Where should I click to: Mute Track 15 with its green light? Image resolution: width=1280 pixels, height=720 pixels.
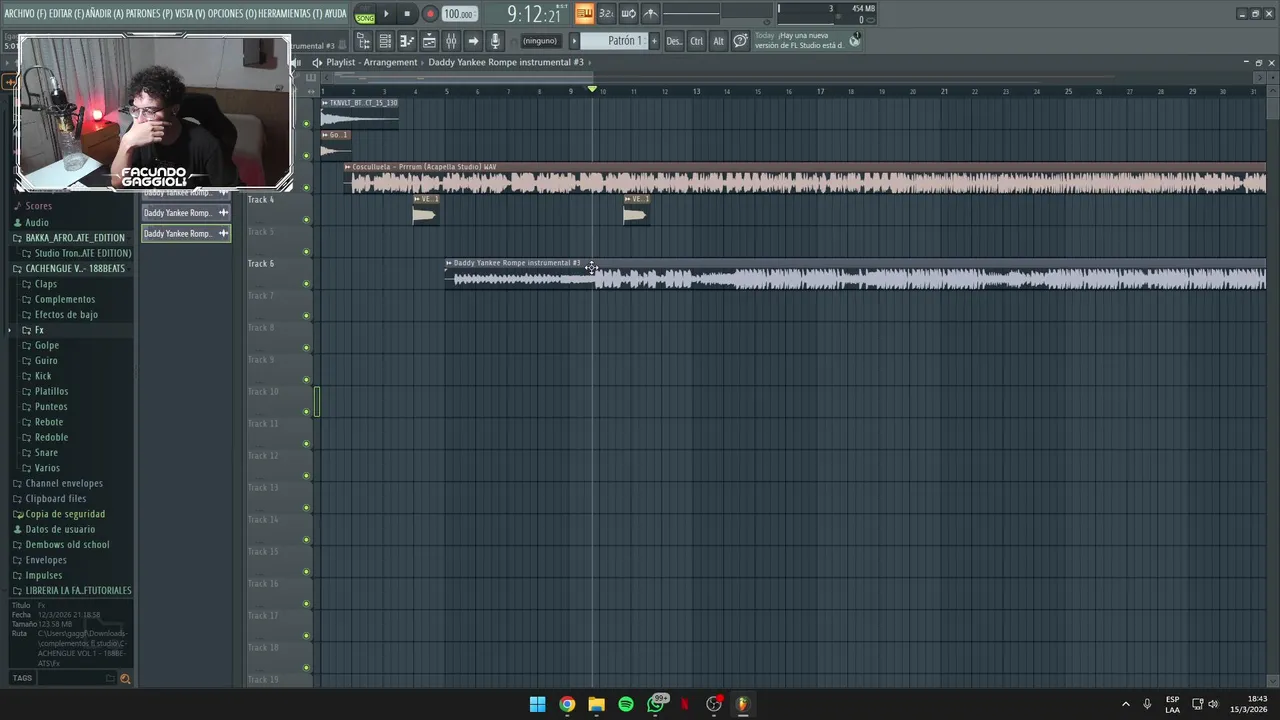click(x=307, y=572)
